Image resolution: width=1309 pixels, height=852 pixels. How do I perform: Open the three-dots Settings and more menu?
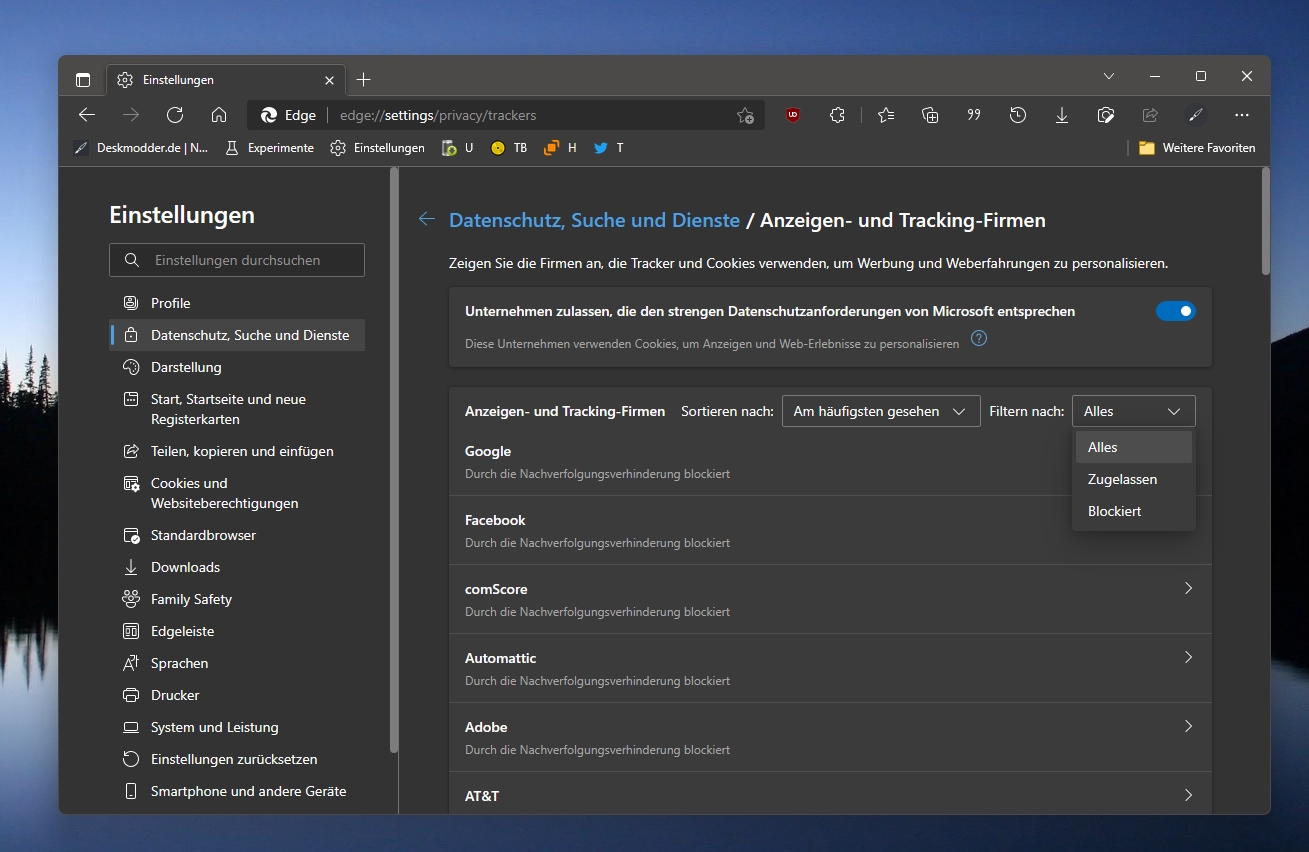1242,115
